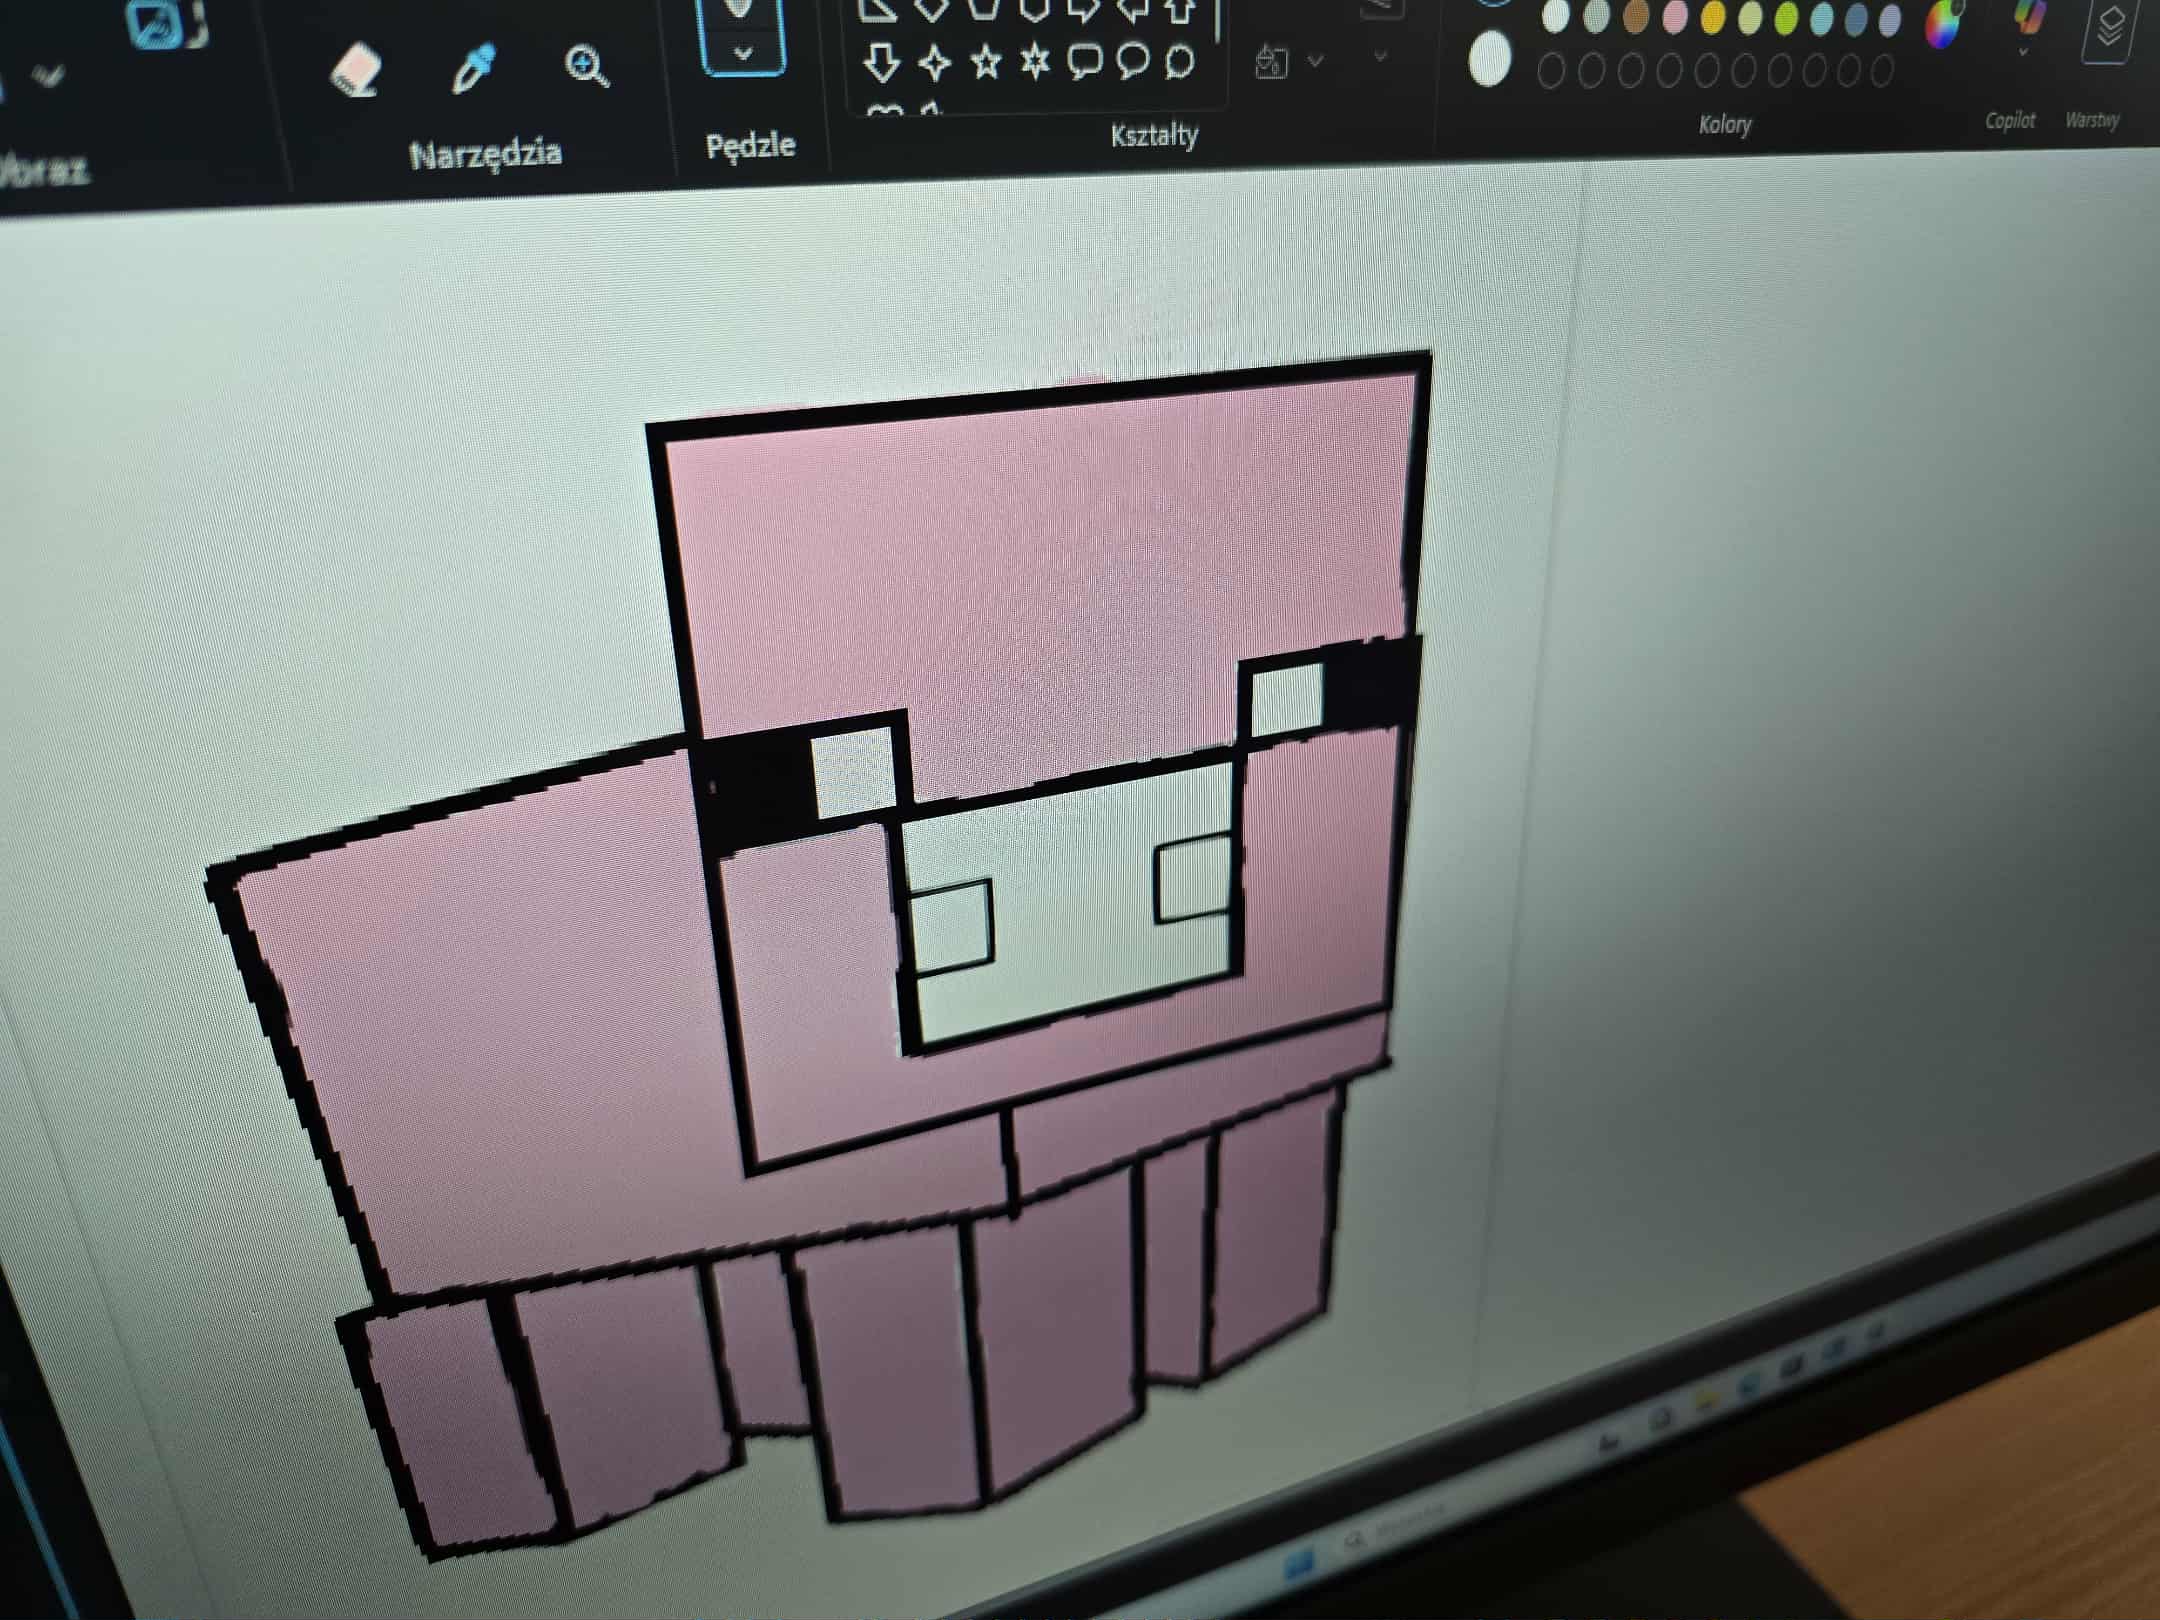Activate the Magnifier zoom tool

click(x=586, y=67)
